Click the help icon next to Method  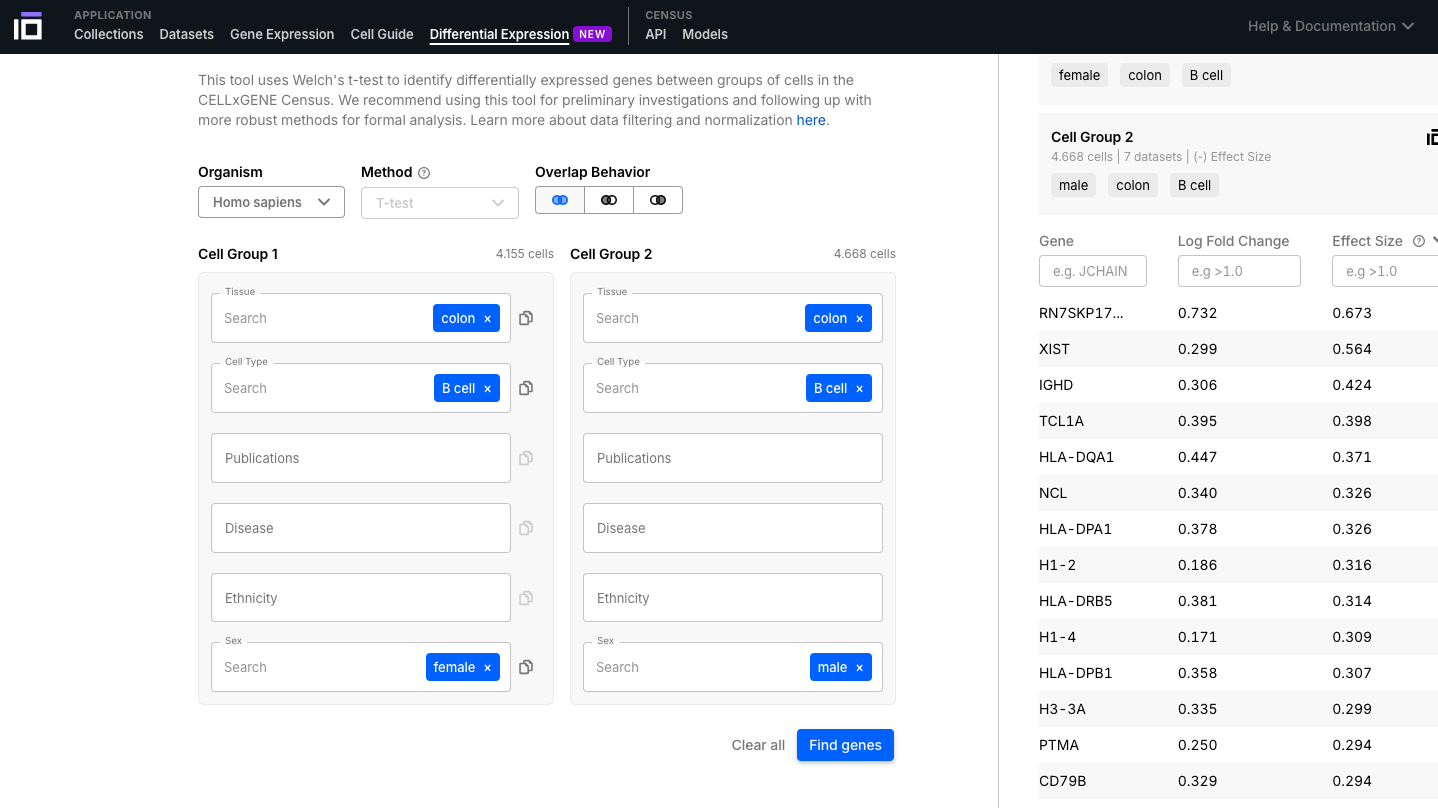(x=424, y=173)
